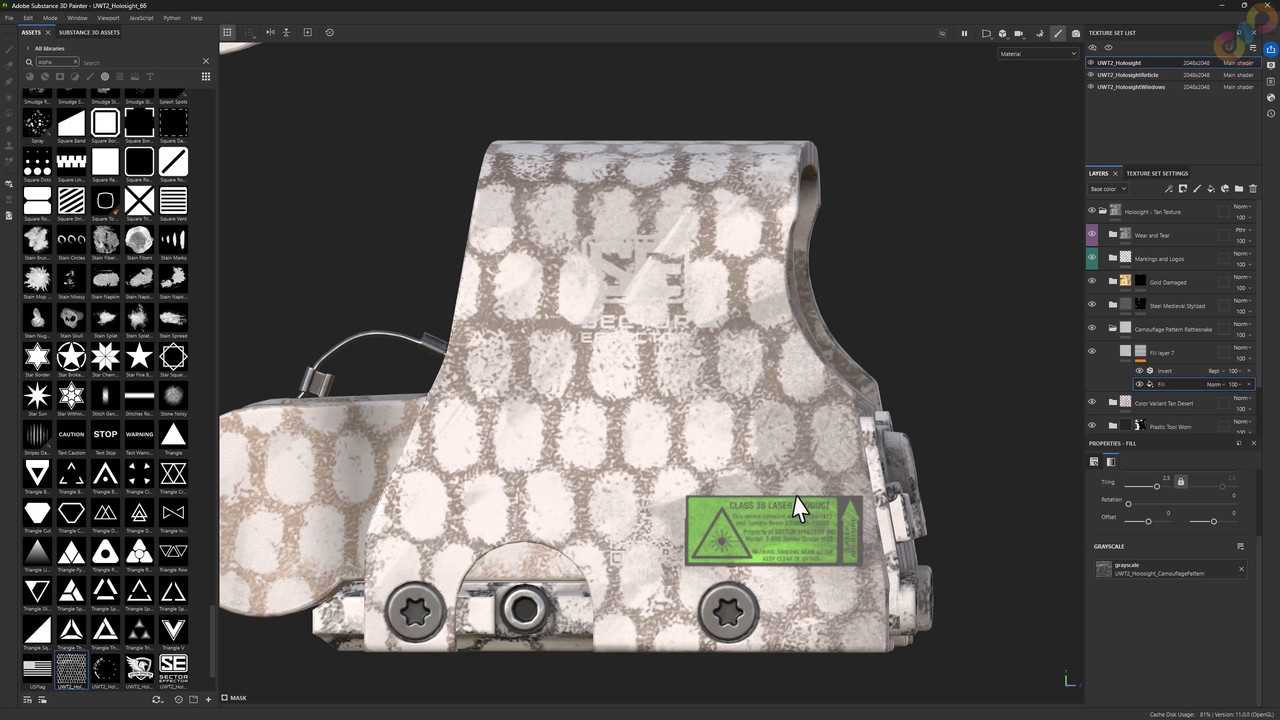The height and width of the screenshot is (720, 1280).
Task: Click the Stain Circles alpha
Action: [x=71, y=240]
